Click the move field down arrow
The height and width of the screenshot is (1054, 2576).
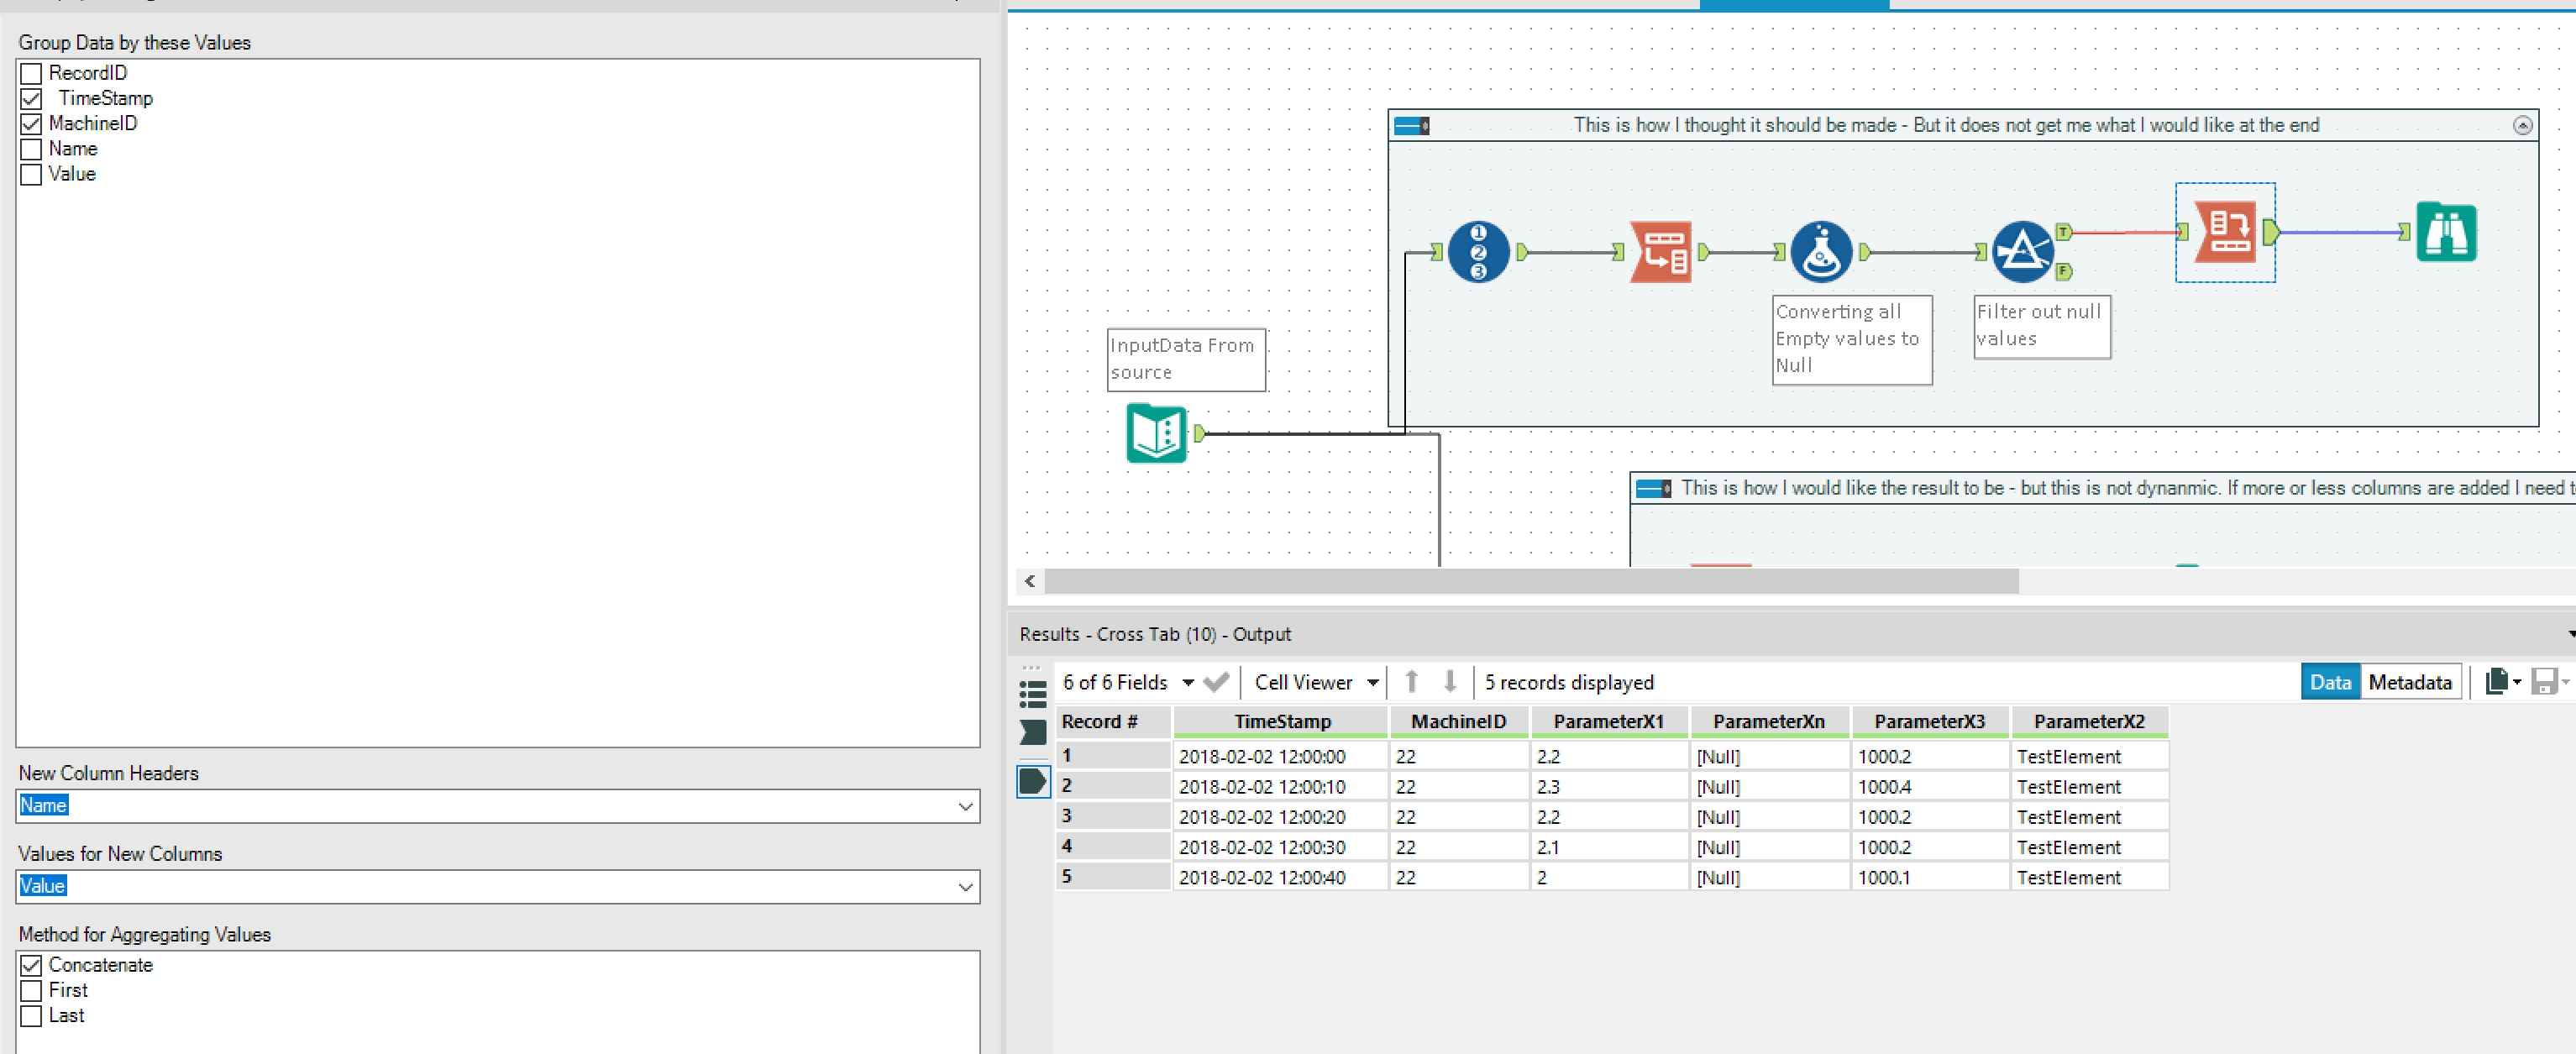pyautogui.click(x=1449, y=682)
